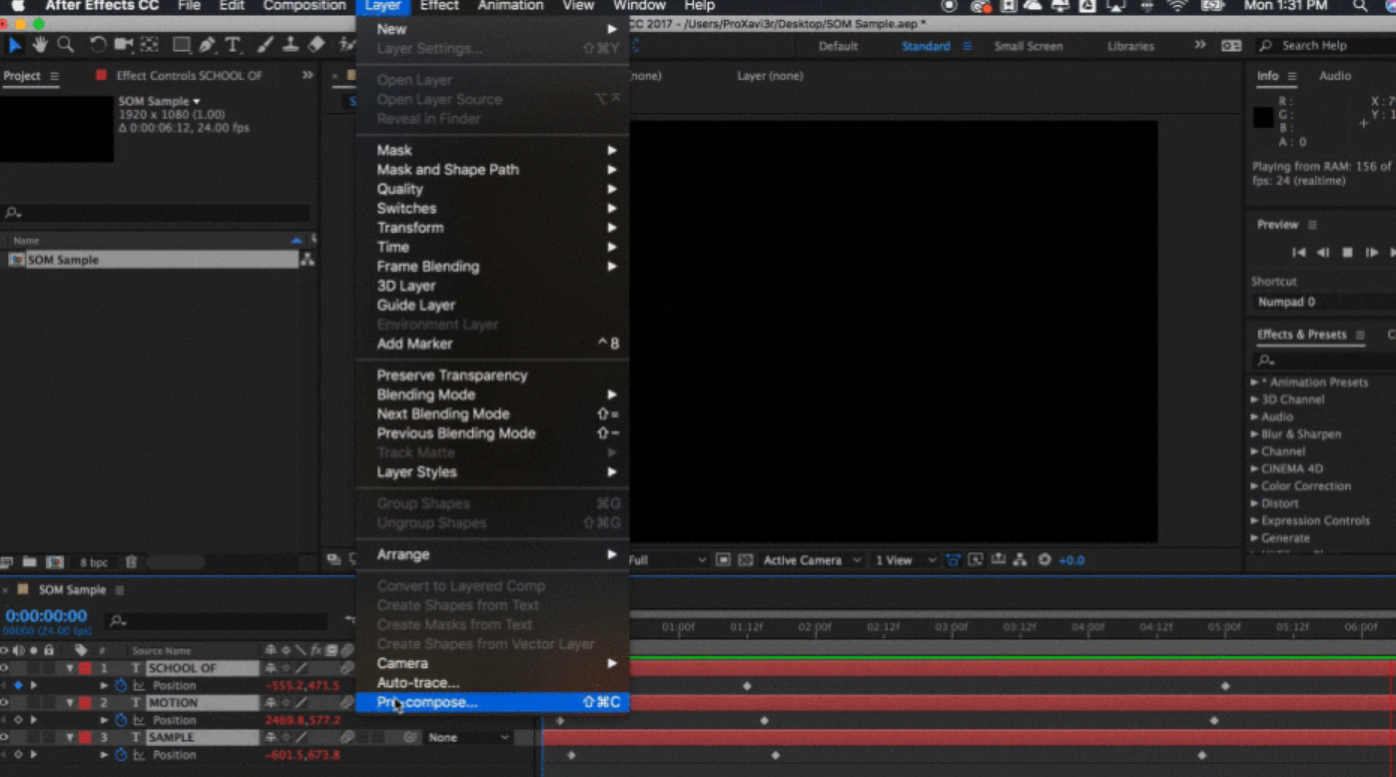The image size is (1396, 777).
Task: Open Mask submenu in Layer menu
Action: click(492, 150)
